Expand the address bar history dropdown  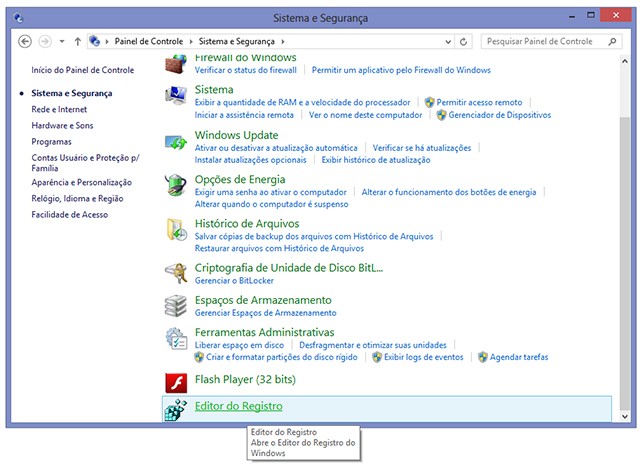coord(448,42)
